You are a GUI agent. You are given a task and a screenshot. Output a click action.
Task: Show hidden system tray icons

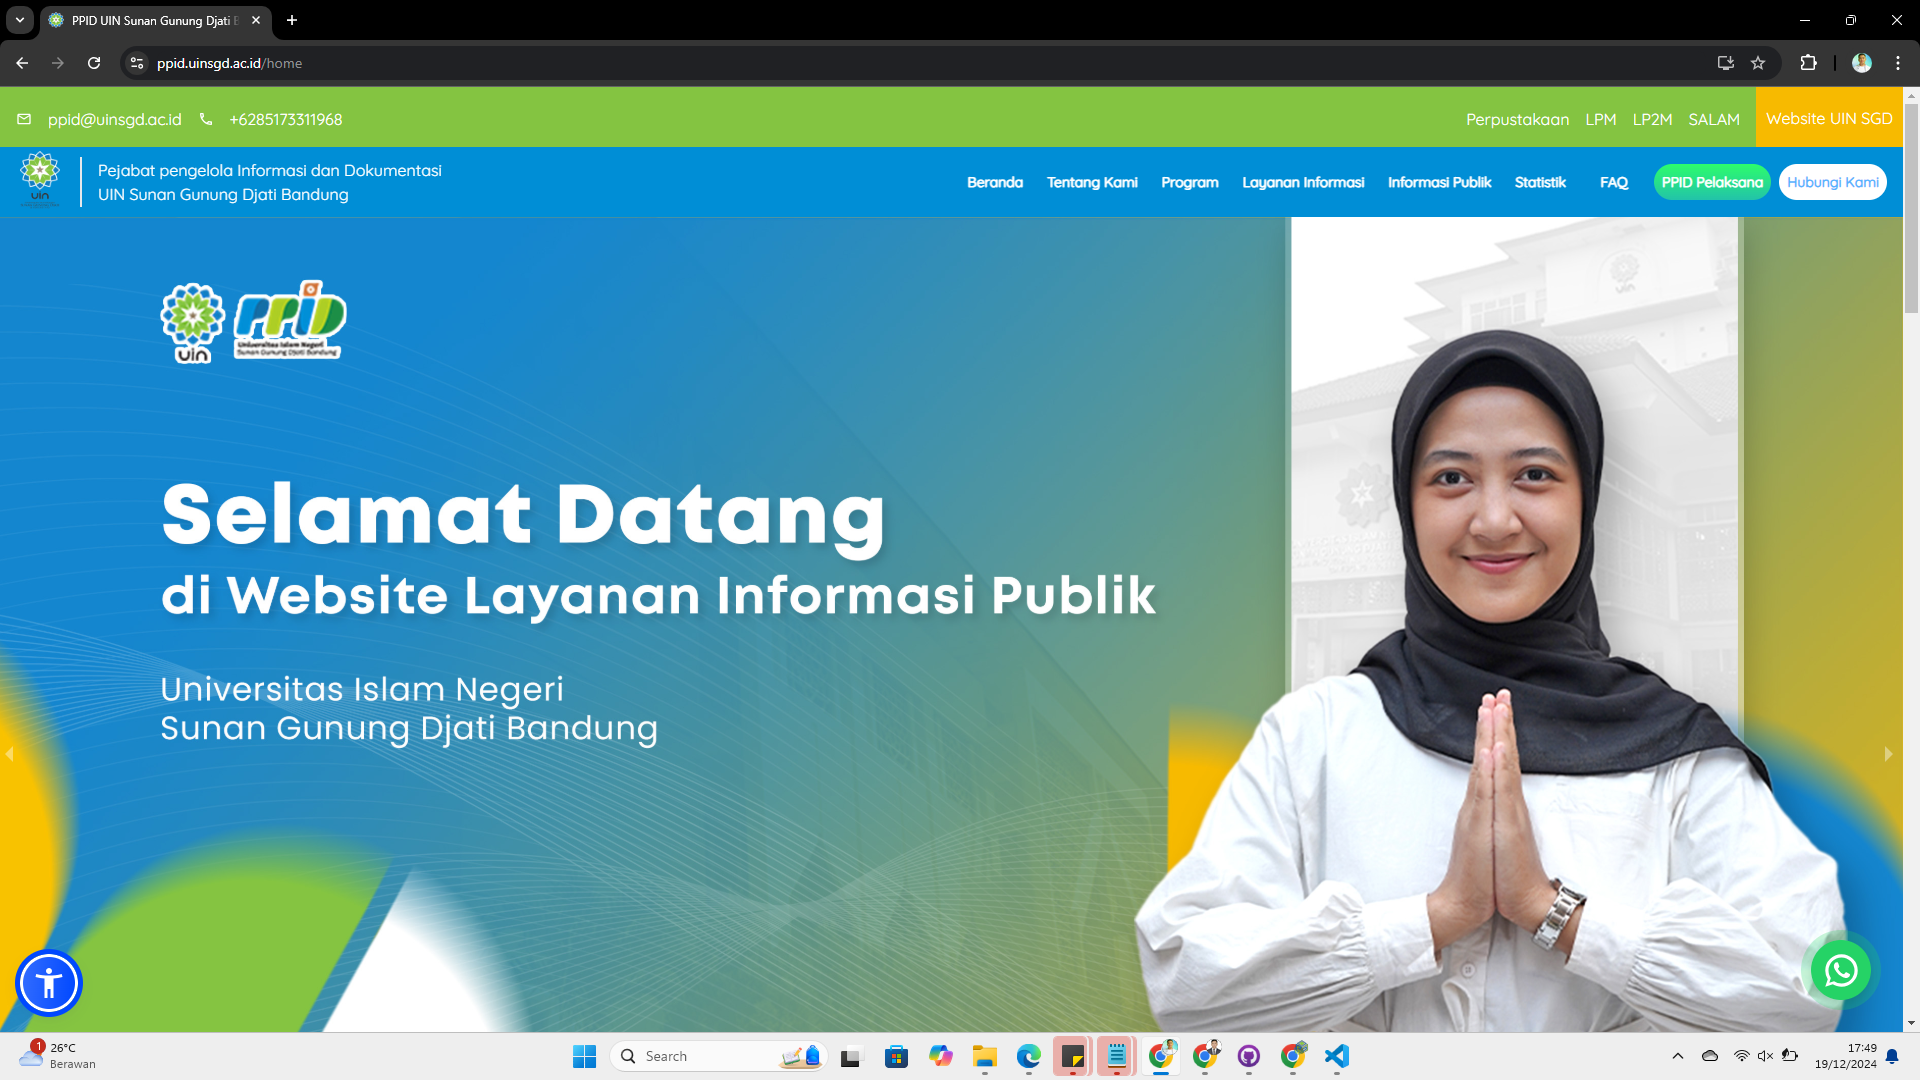click(x=1678, y=1056)
